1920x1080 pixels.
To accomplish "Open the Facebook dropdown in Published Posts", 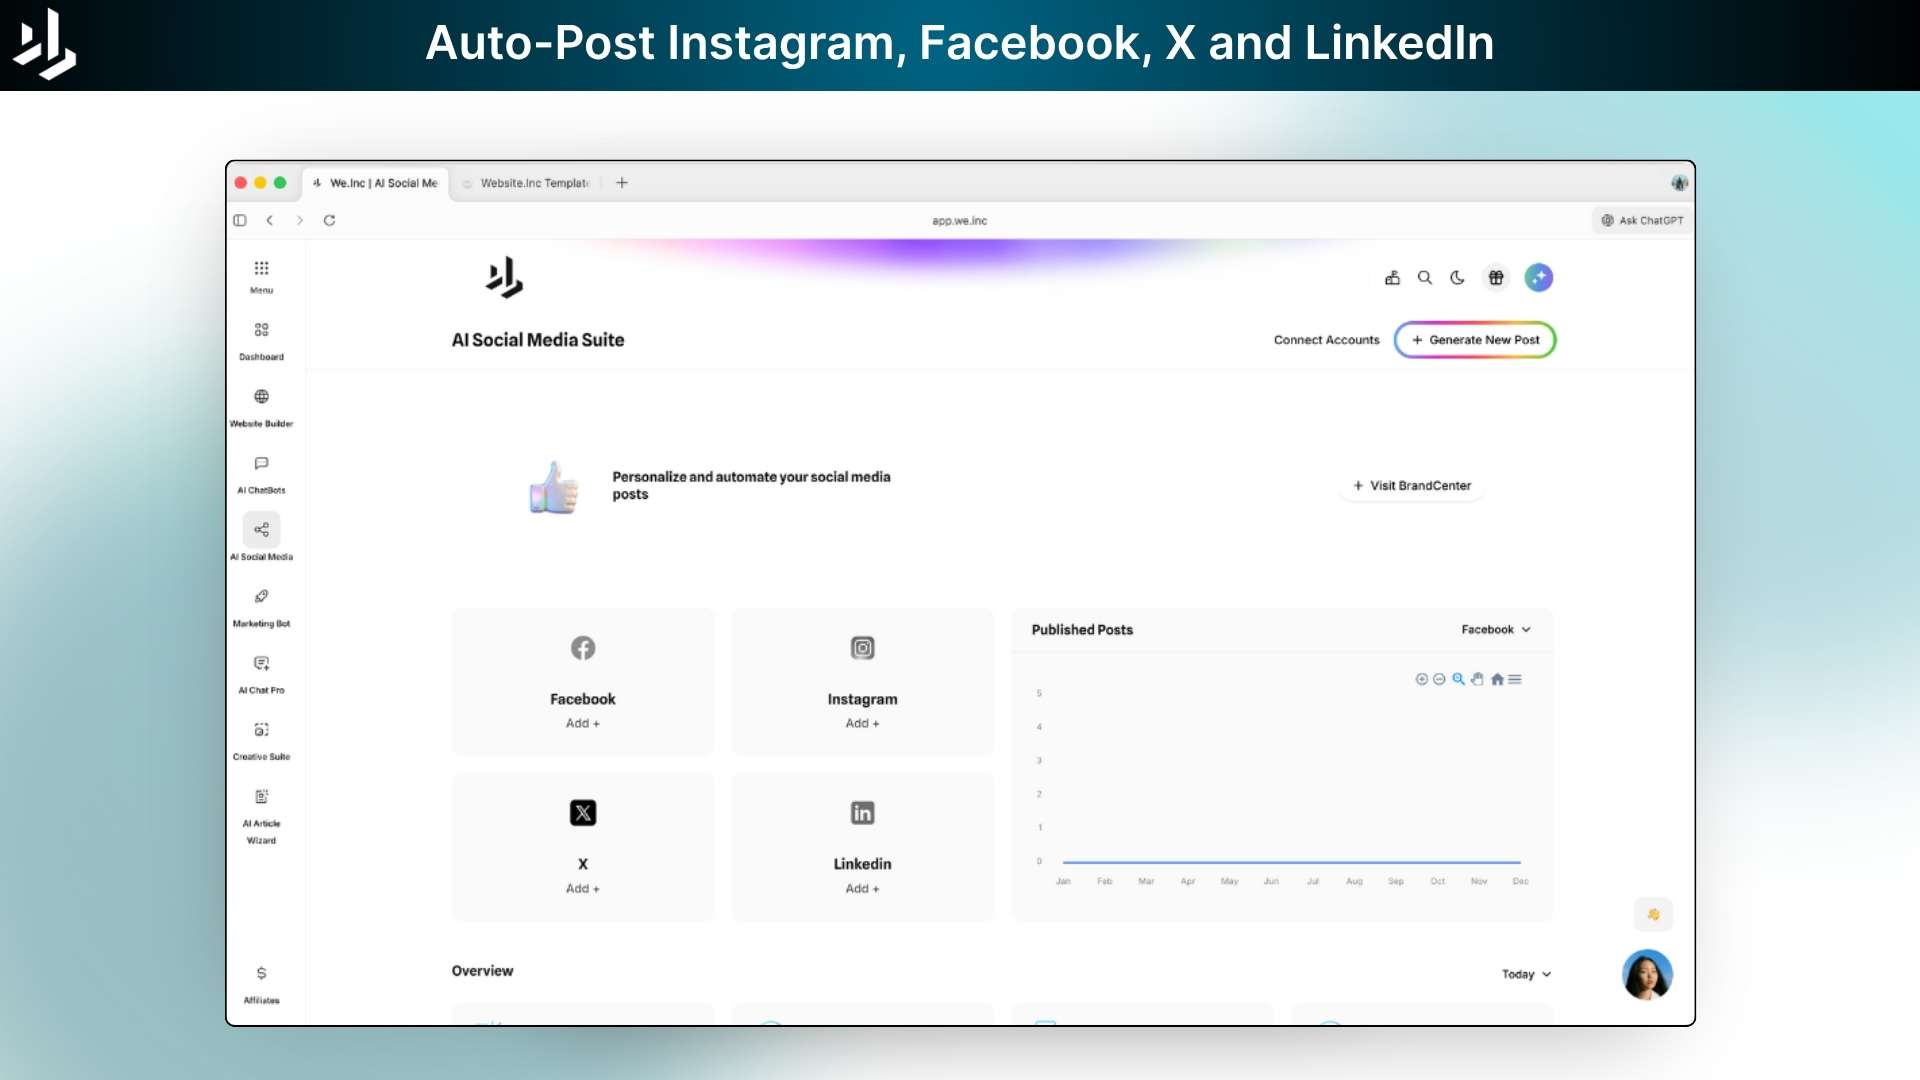I will tap(1495, 630).
